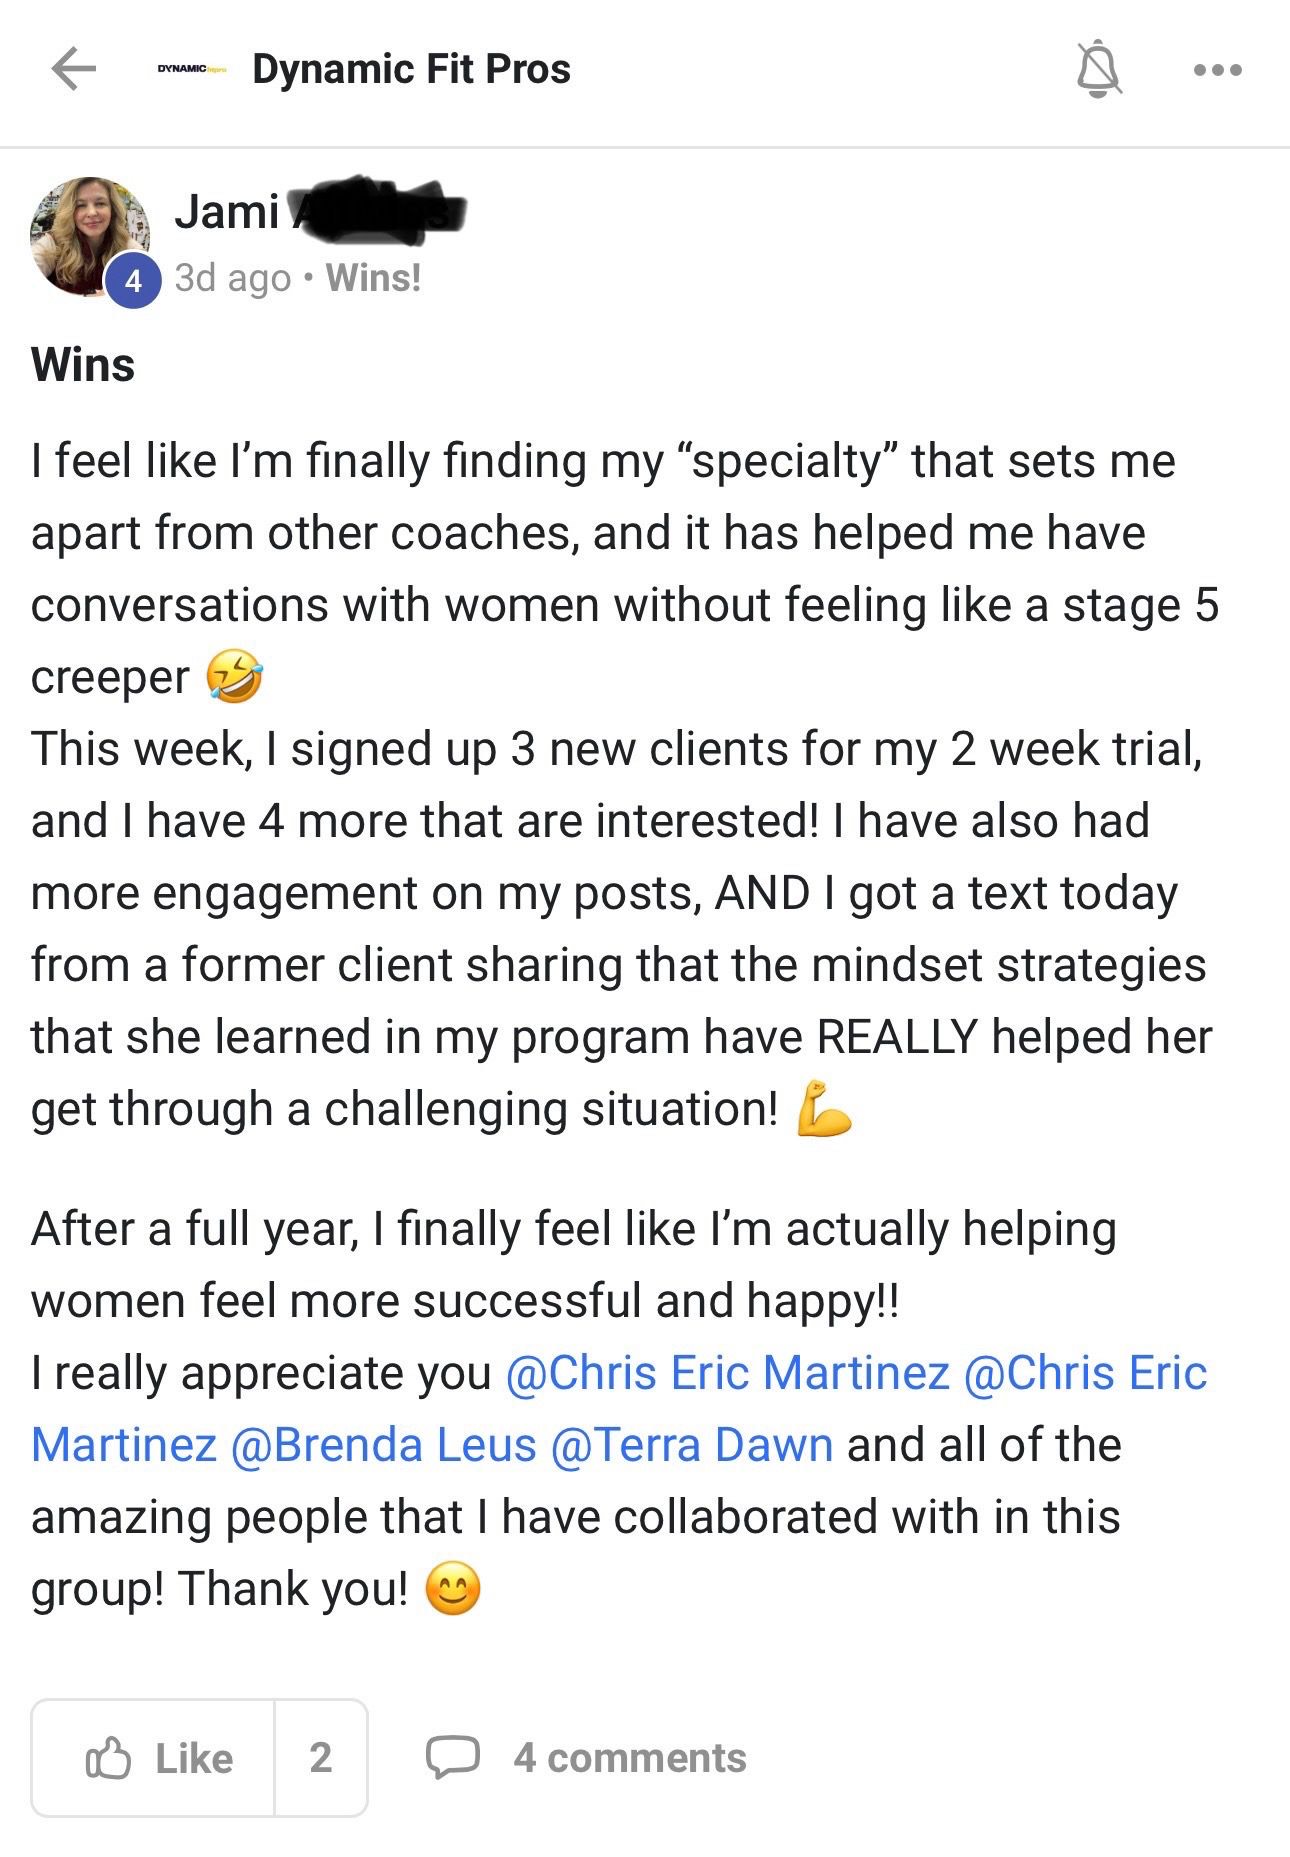
Task: Click the comment speech bubble icon
Action: coord(452,1757)
